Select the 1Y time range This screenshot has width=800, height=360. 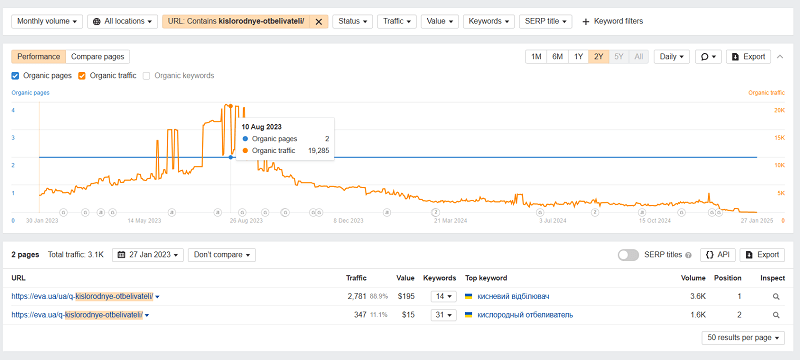578,57
